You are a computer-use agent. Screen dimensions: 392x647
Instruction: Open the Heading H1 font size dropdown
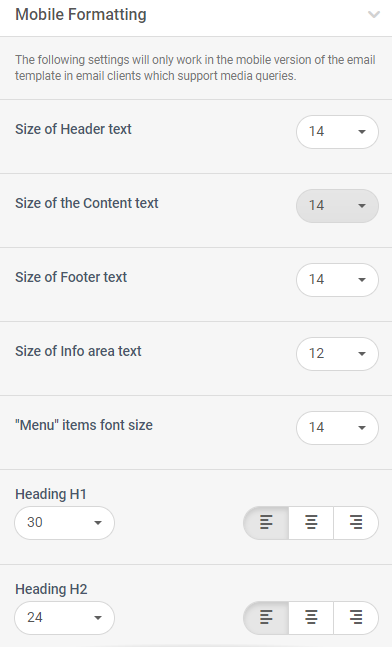64,523
